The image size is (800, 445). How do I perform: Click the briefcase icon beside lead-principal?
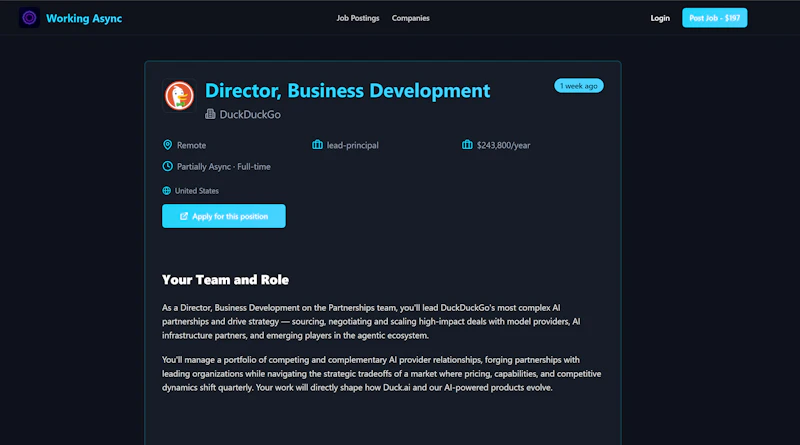click(x=317, y=145)
